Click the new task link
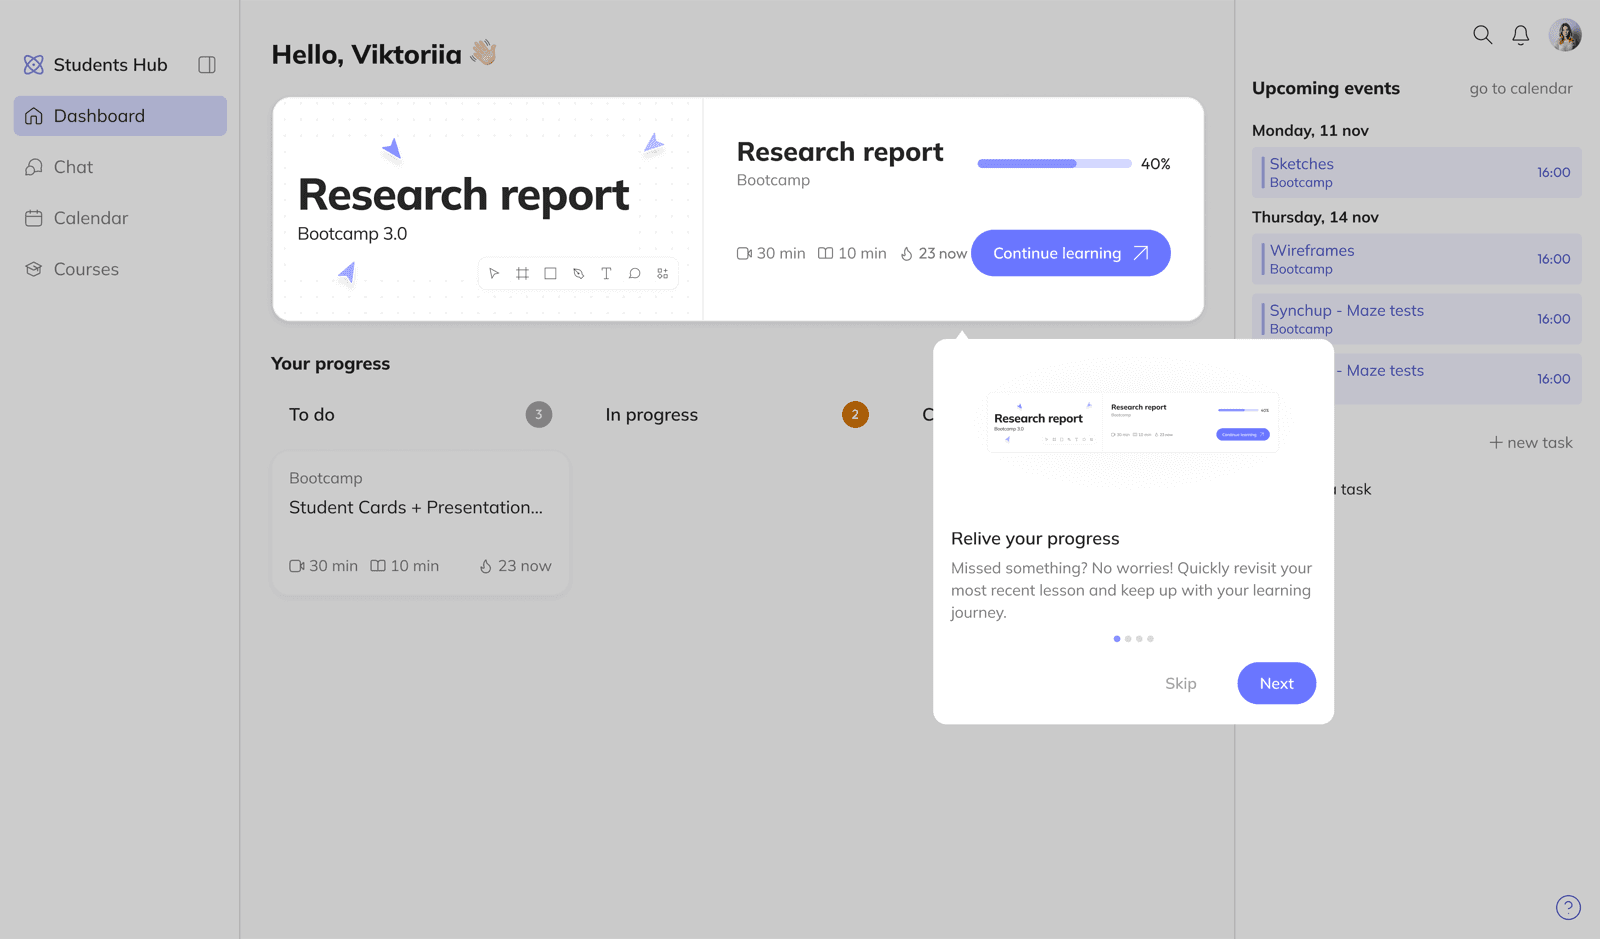 pos(1531,442)
